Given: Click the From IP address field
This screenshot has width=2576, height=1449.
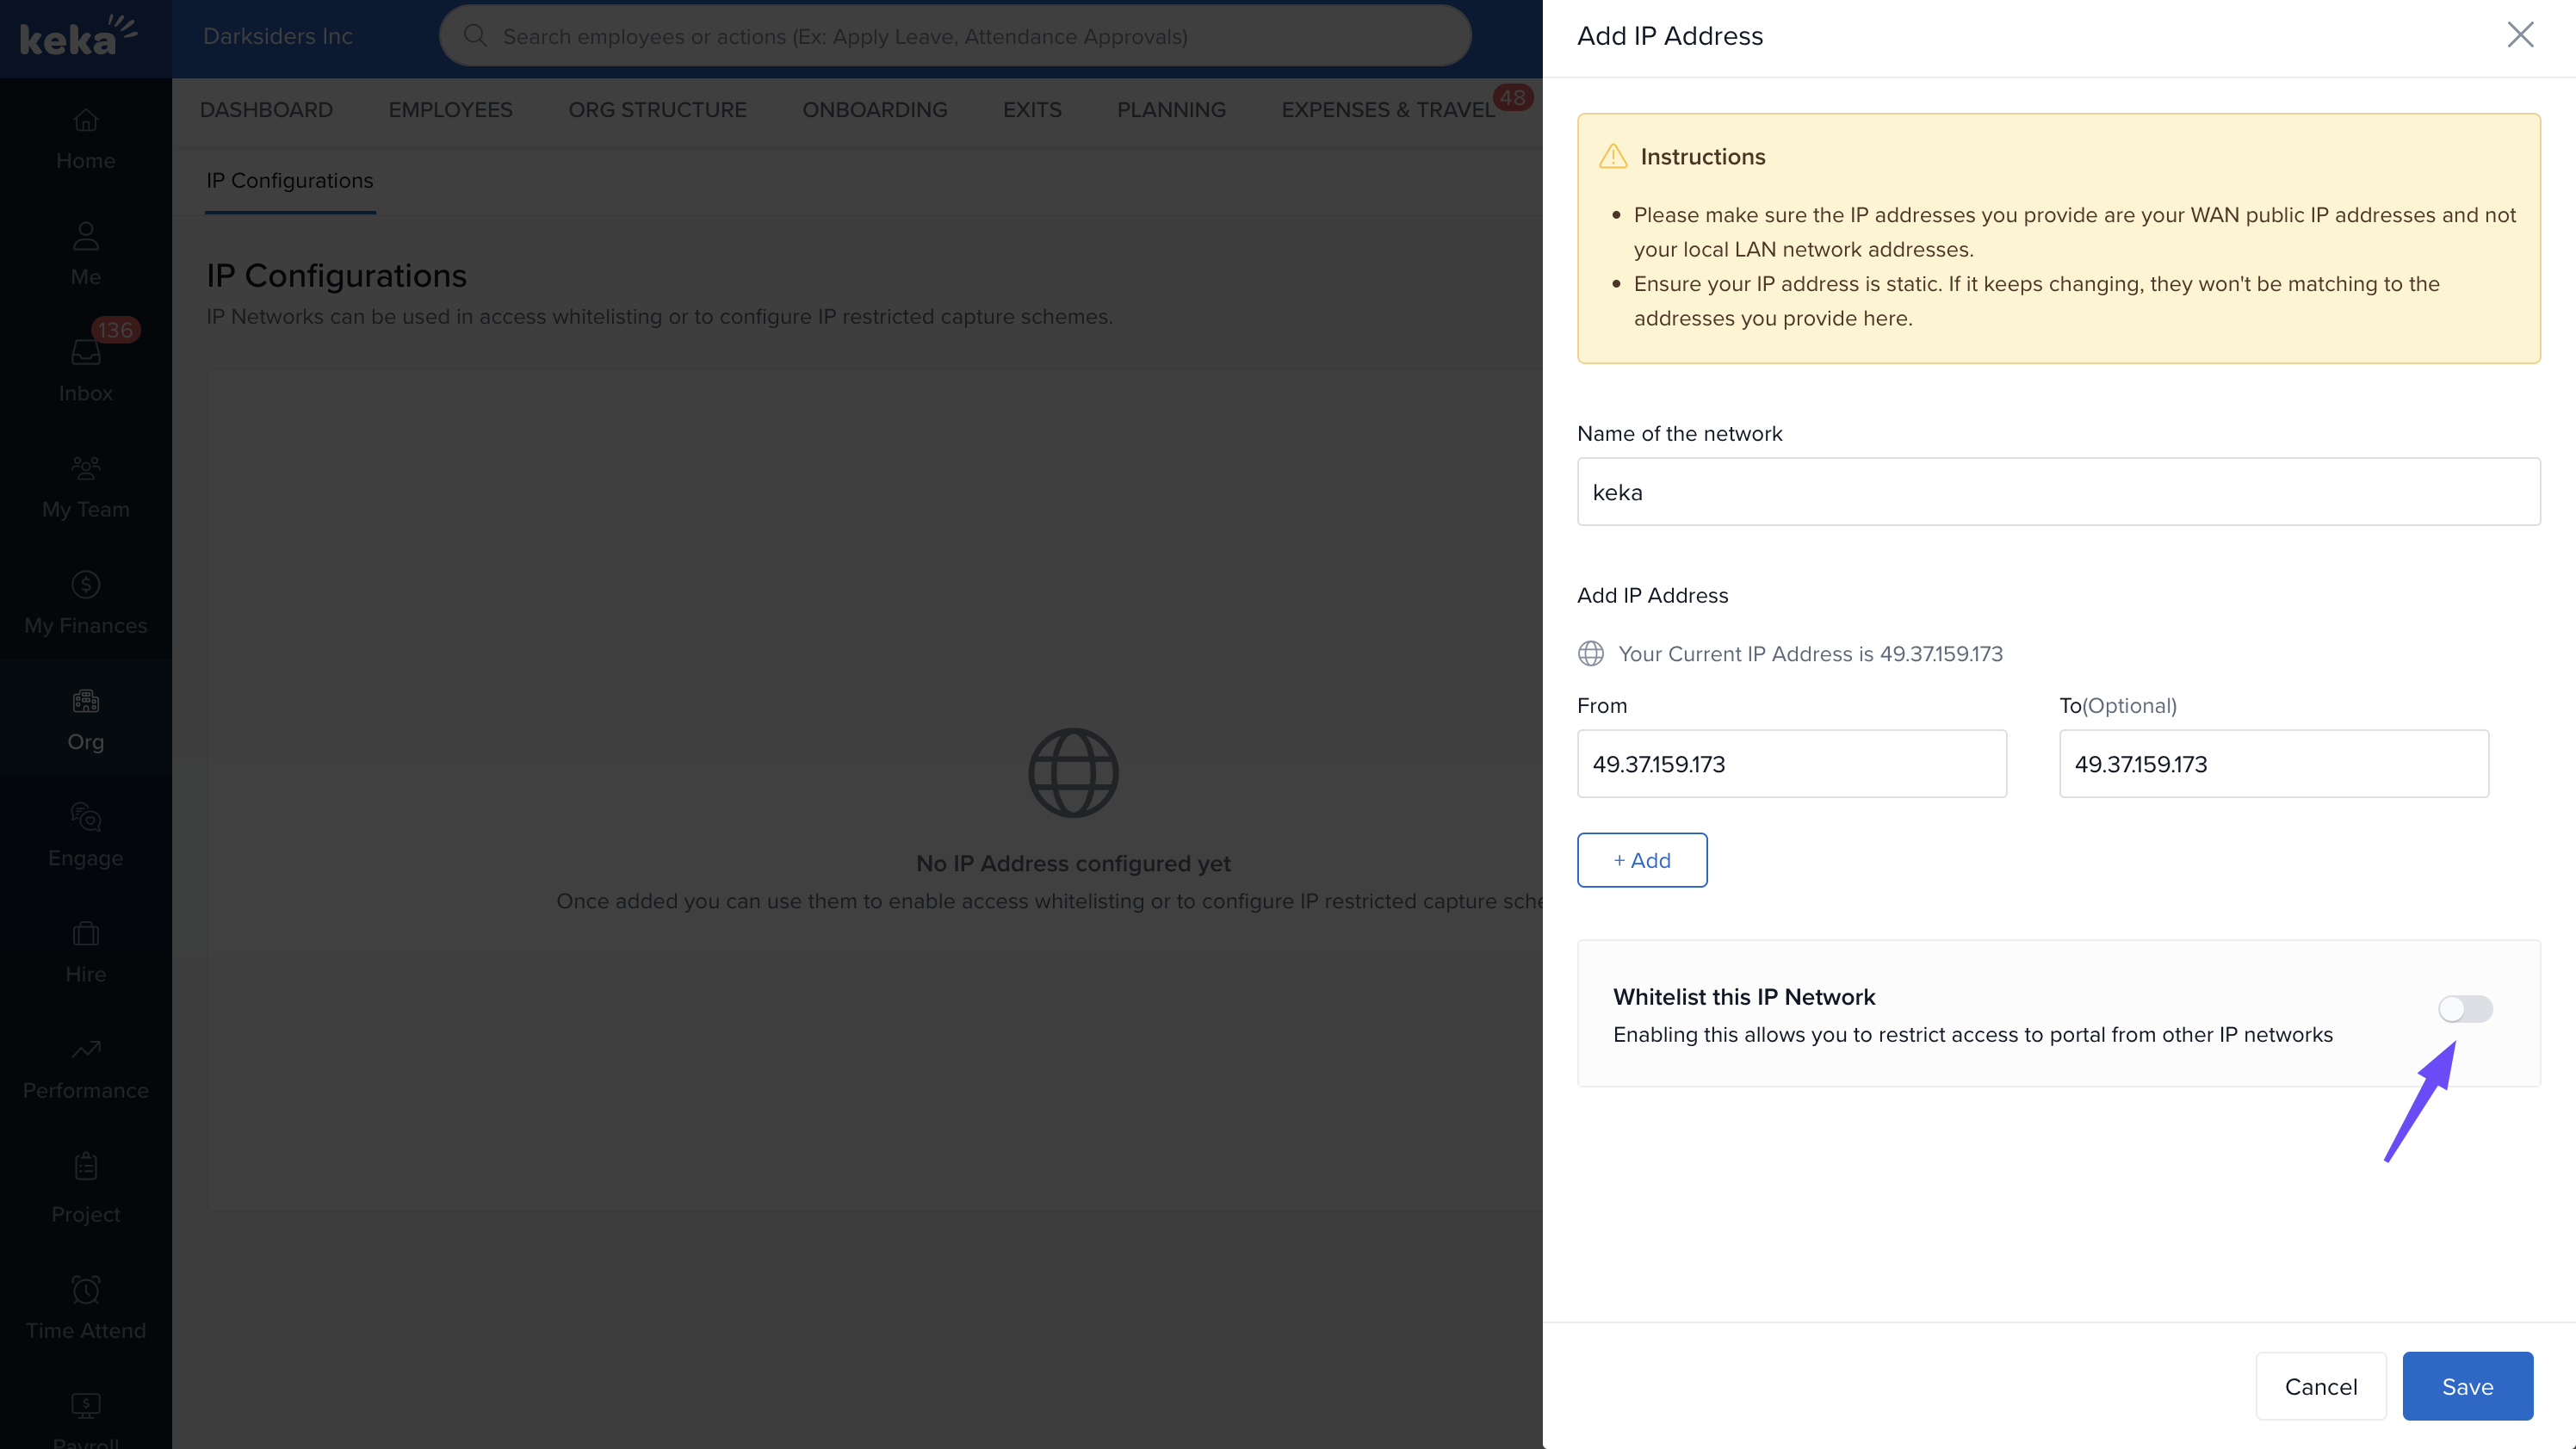Looking at the screenshot, I should pyautogui.click(x=1791, y=764).
